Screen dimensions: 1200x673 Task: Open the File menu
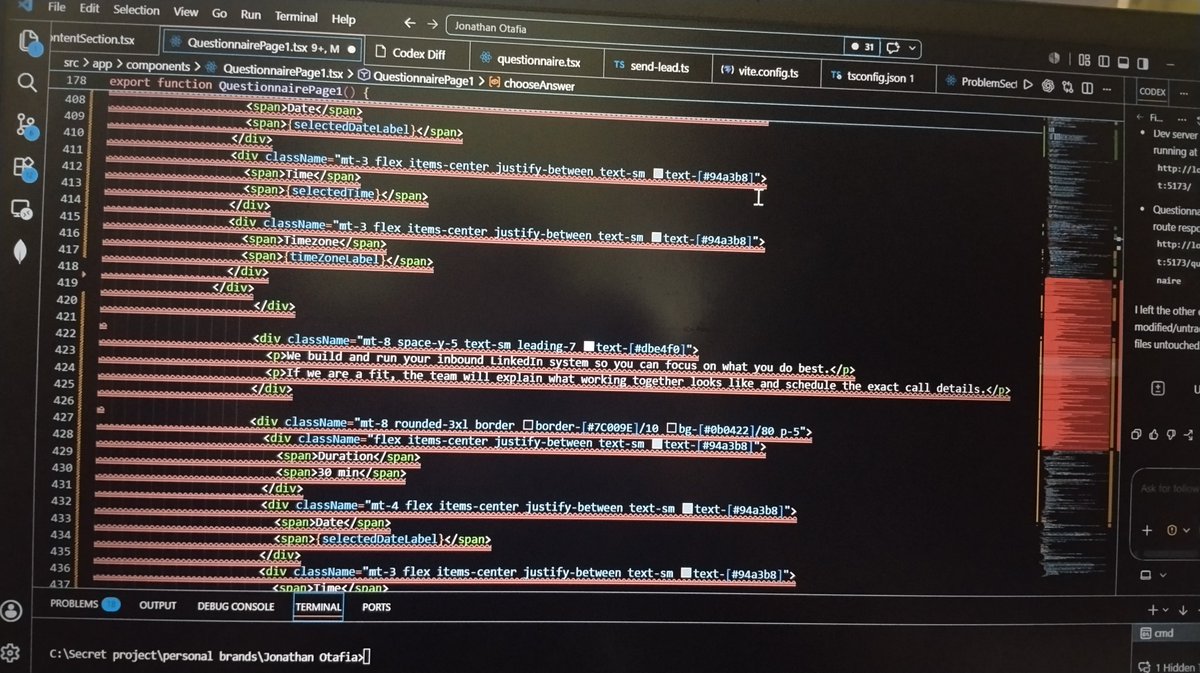pyautogui.click(x=56, y=7)
